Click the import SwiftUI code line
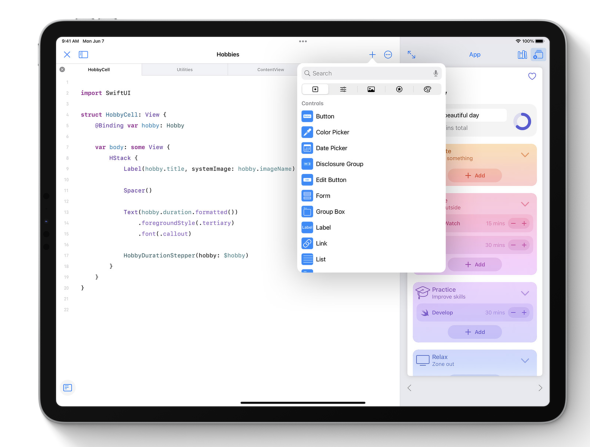This screenshot has width=590, height=447. point(106,93)
